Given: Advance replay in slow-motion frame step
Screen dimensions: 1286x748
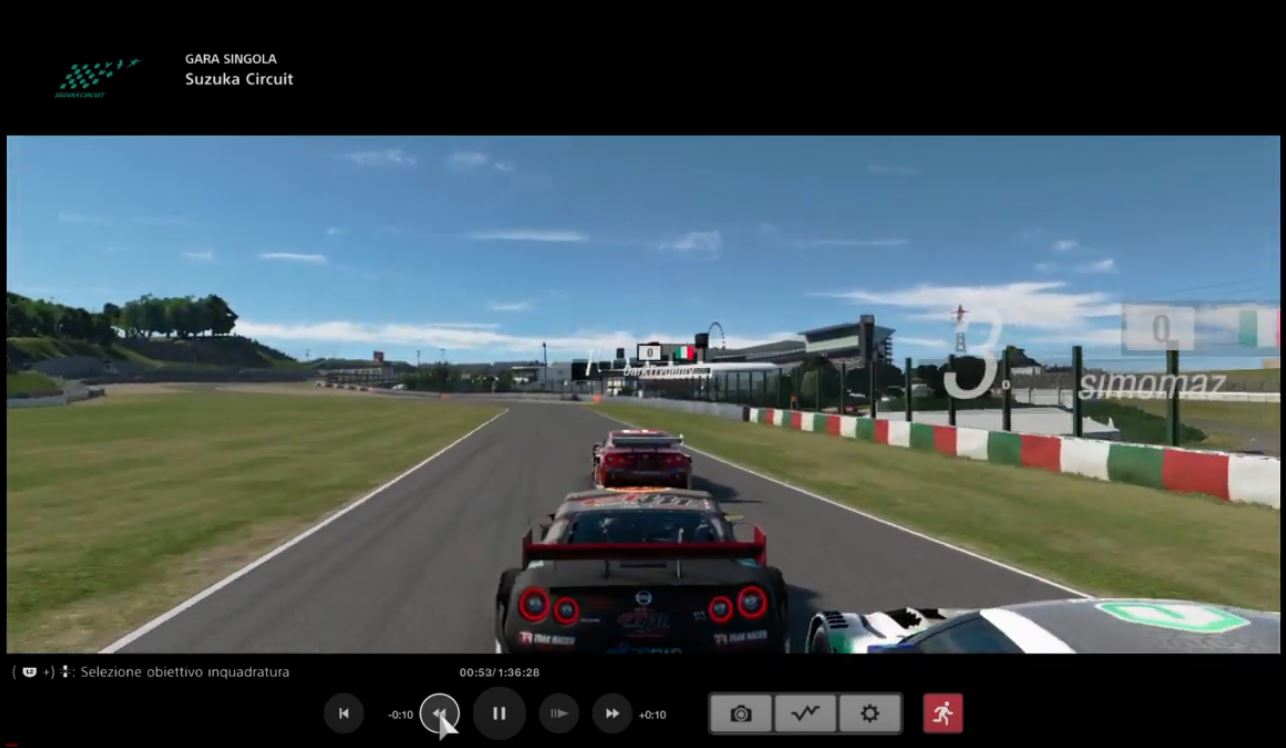Looking at the screenshot, I should point(559,714).
